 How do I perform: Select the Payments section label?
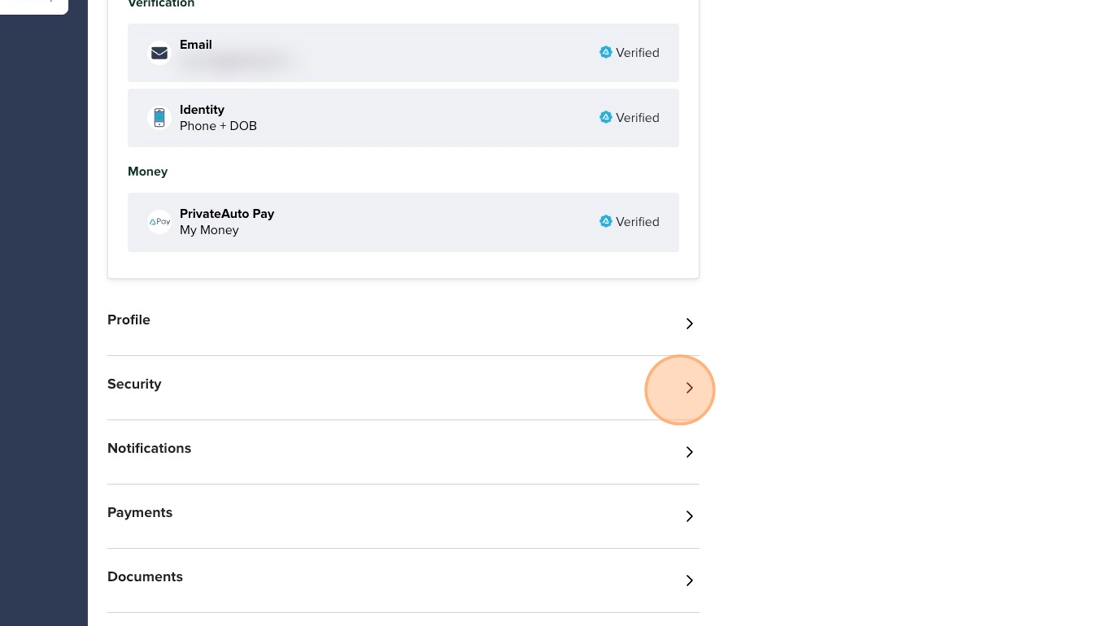tap(140, 512)
